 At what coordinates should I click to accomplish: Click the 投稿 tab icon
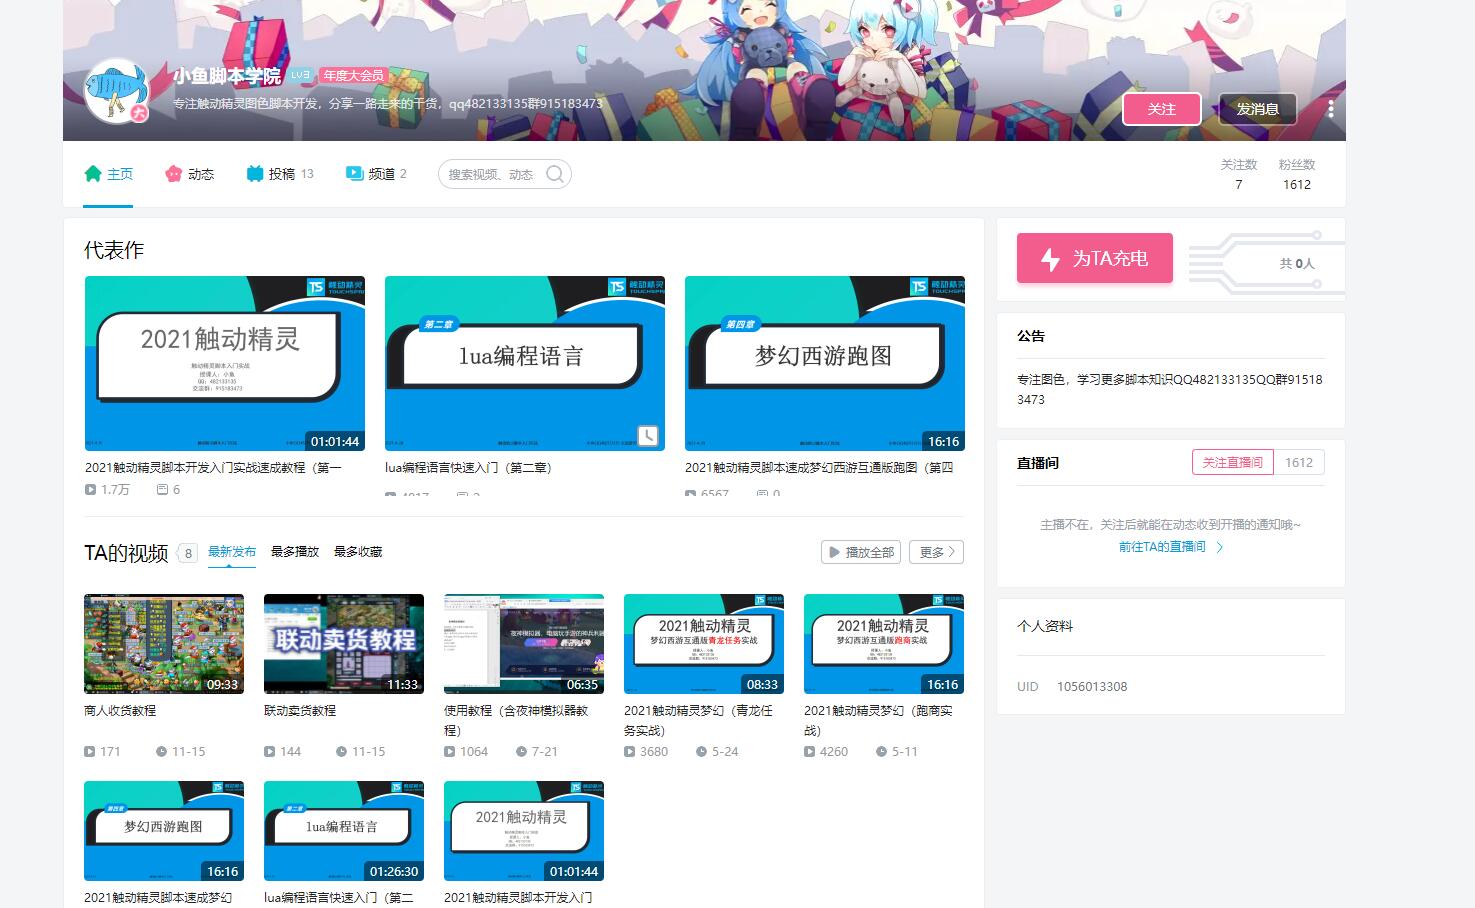255,174
